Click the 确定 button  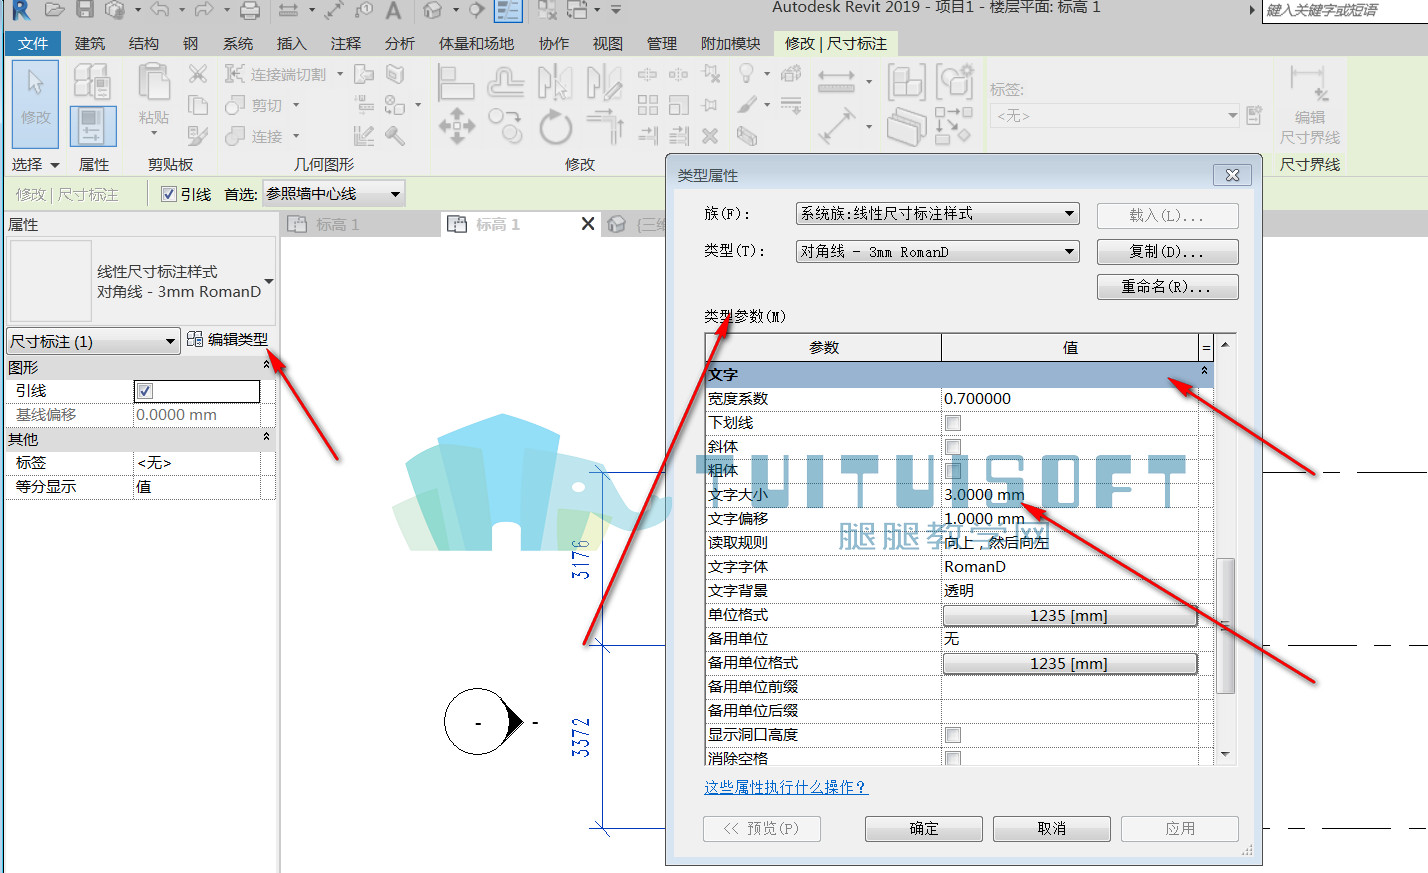(x=924, y=828)
